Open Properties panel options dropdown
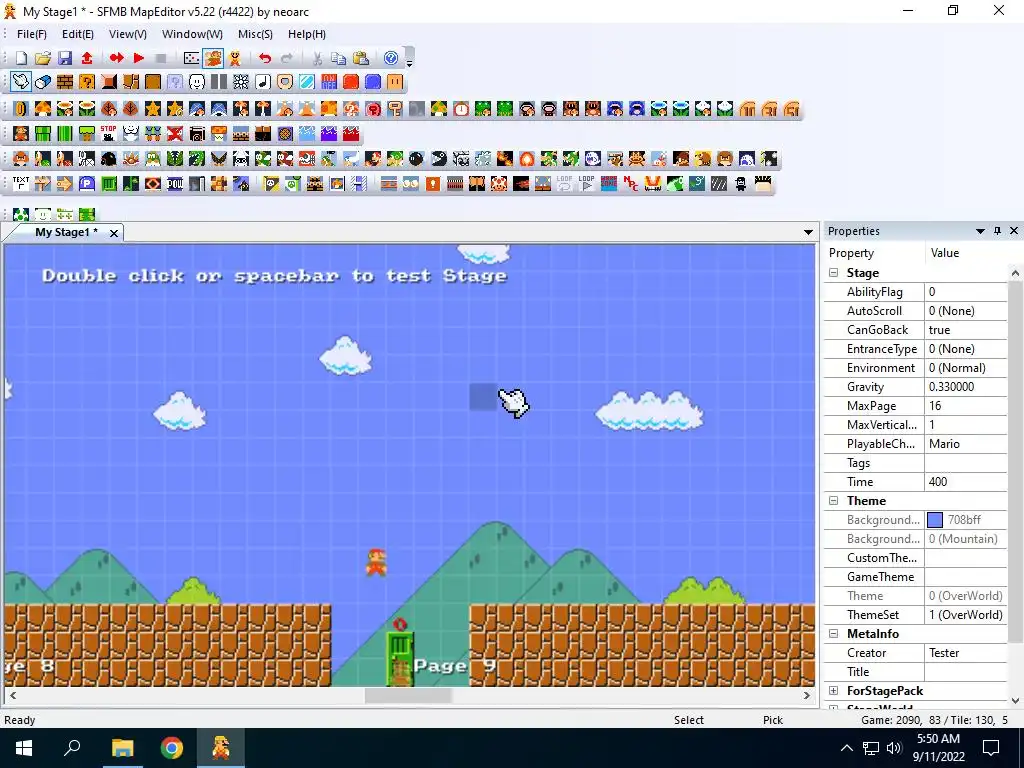Viewport: 1024px width, 768px height. coord(980,231)
